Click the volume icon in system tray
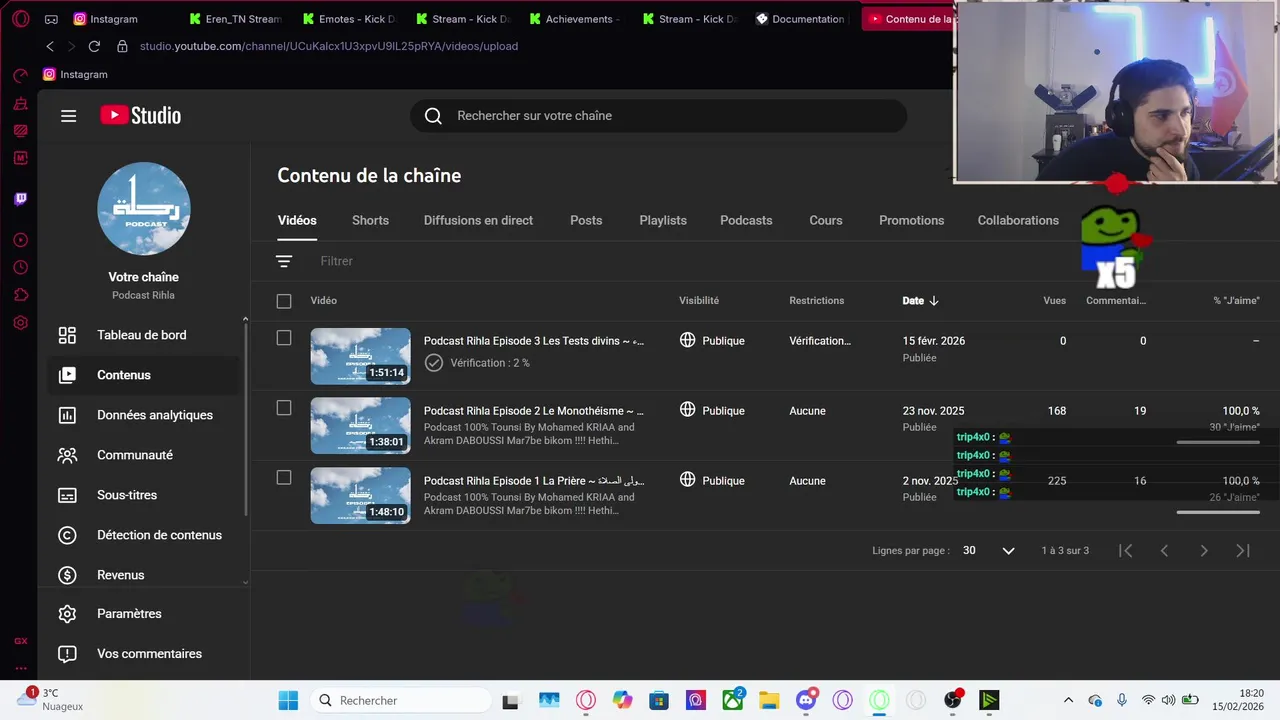 (x=1168, y=700)
